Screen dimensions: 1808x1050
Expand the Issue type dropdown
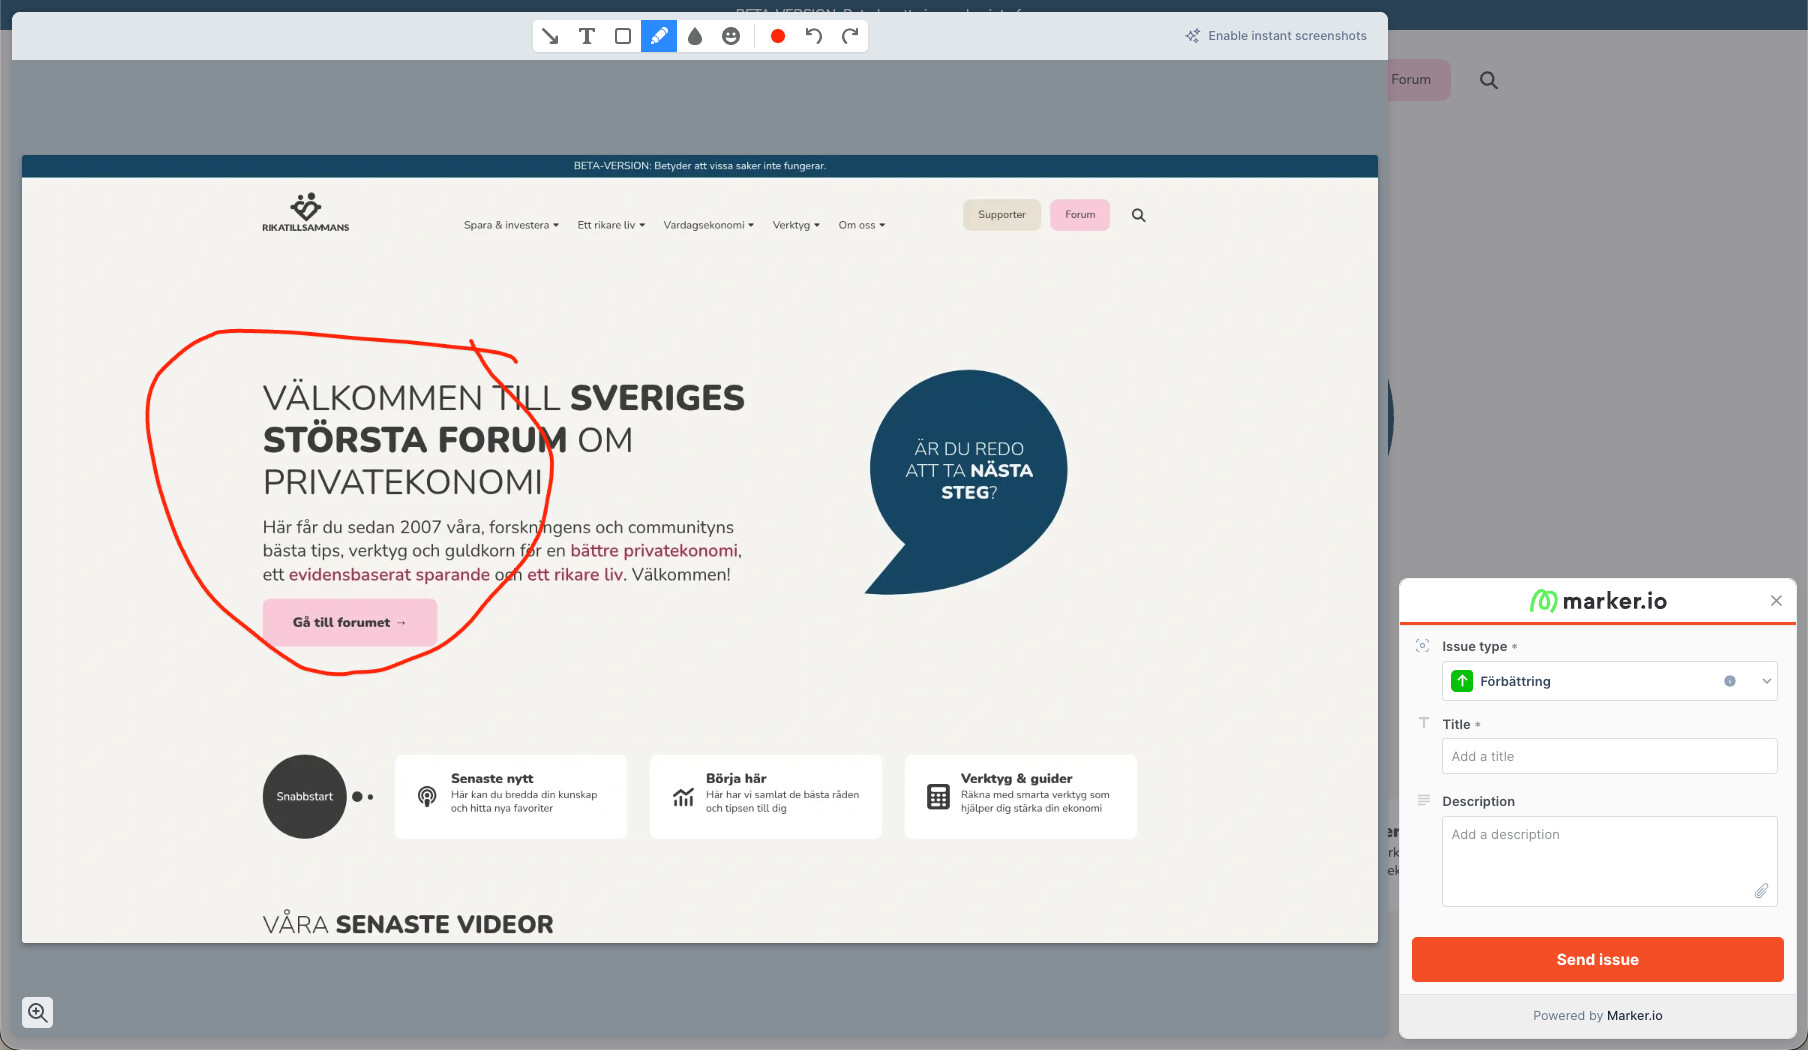click(x=1766, y=681)
